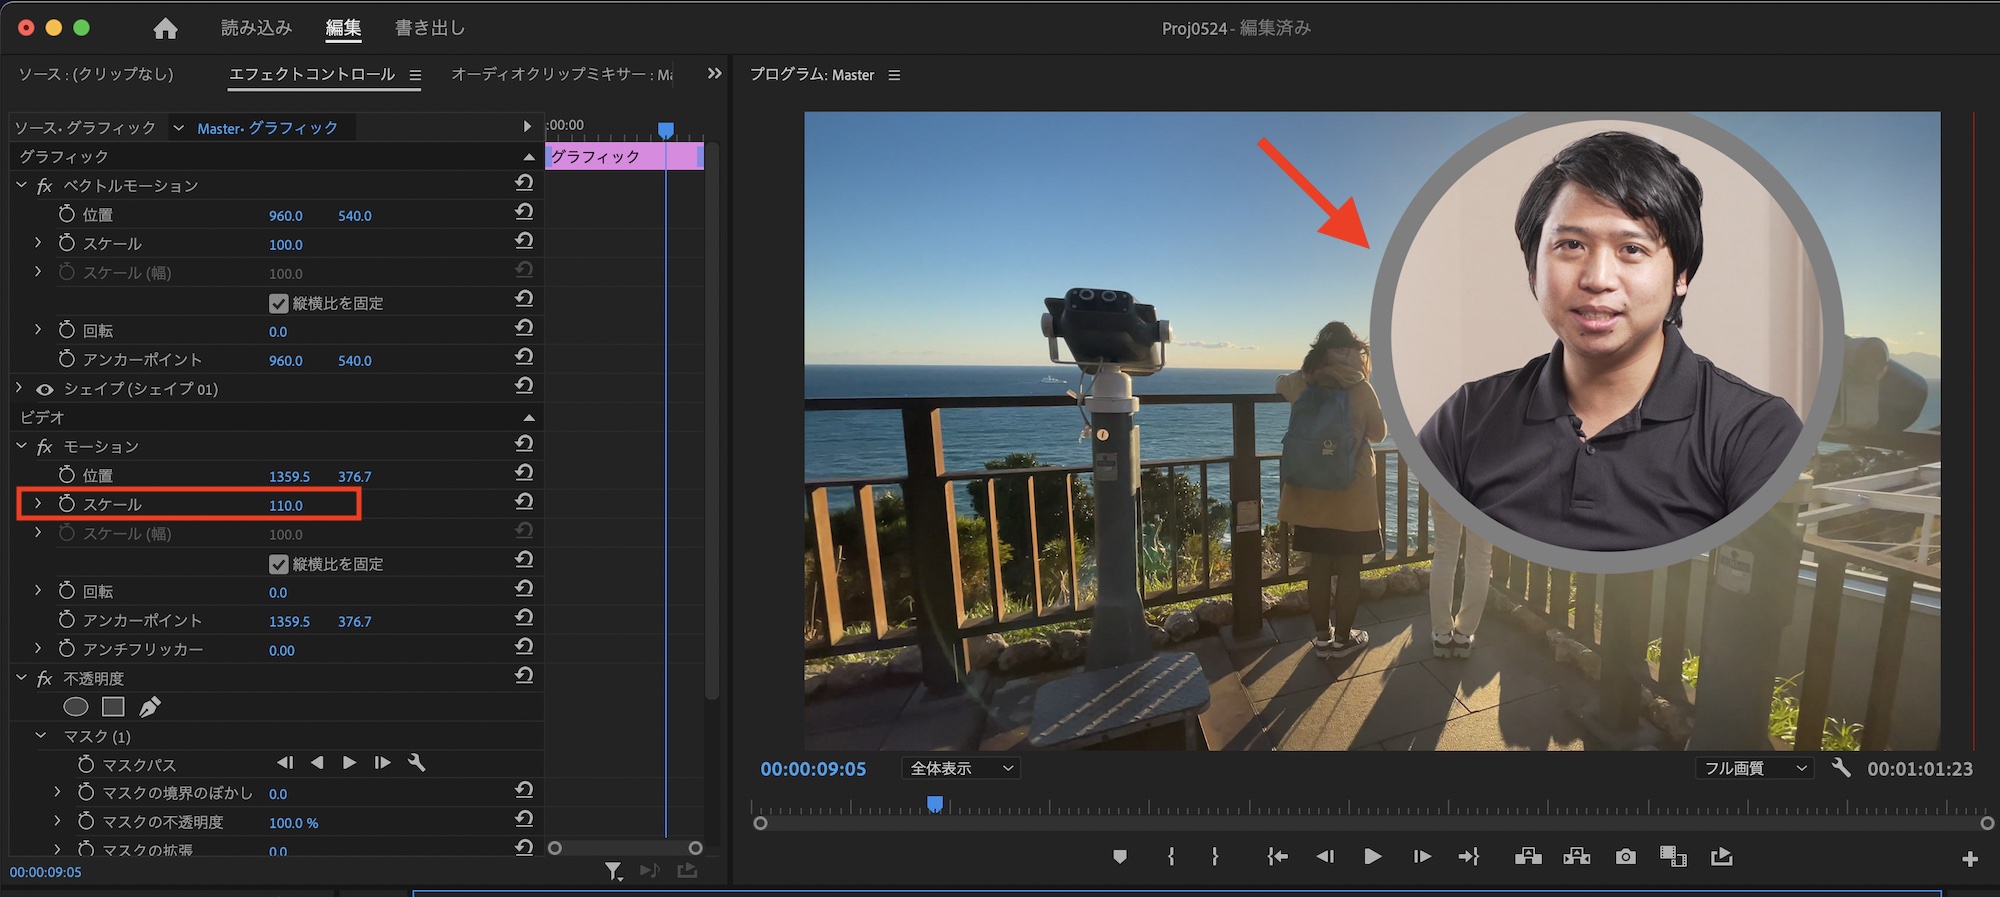This screenshot has height=897, width=2000.
Task: Select the rectangle mask tool under 不透明度
Action: click(x=113, y=707)
